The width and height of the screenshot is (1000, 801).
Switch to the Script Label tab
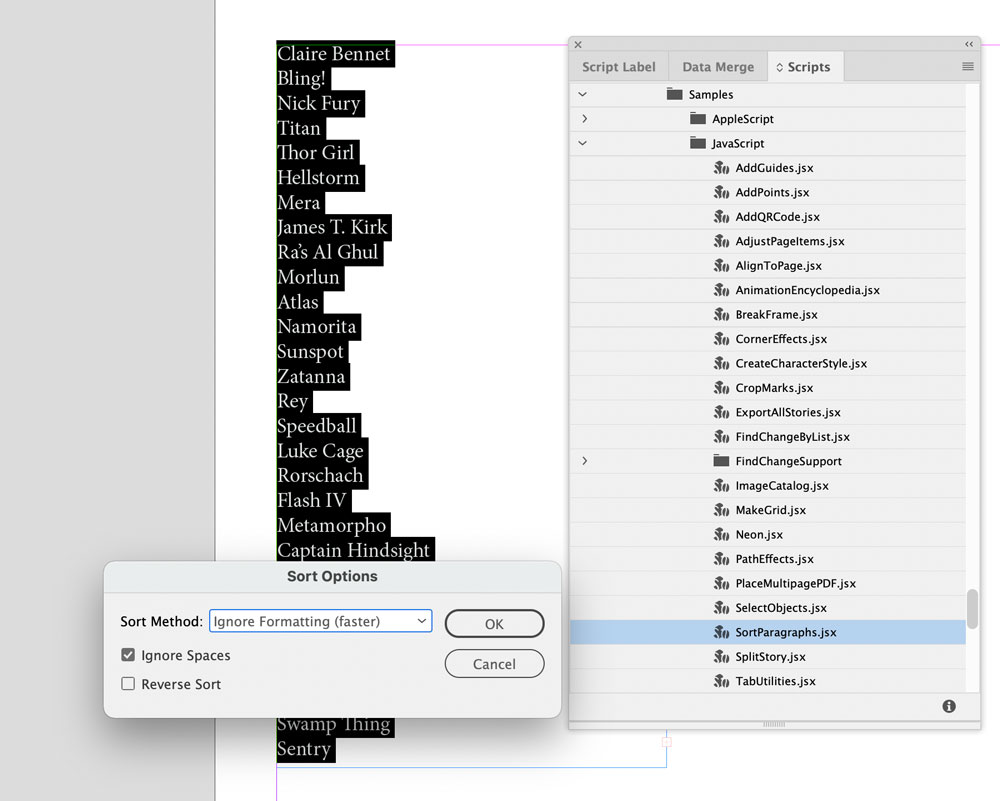point(619,67)
